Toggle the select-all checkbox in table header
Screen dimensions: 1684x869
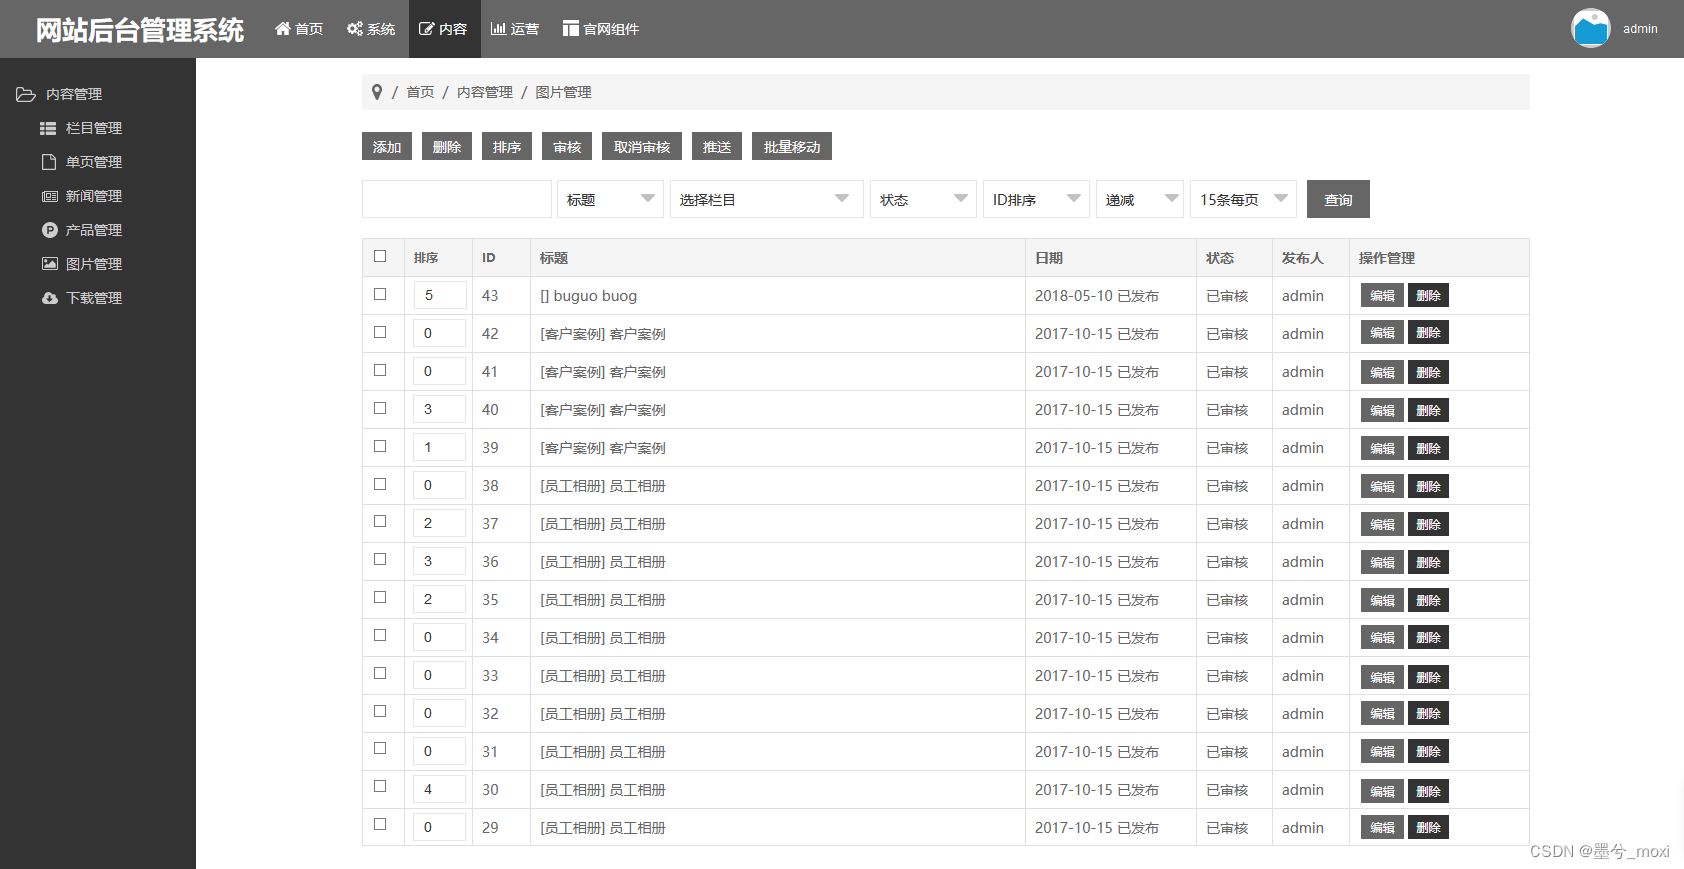(380, 256)
